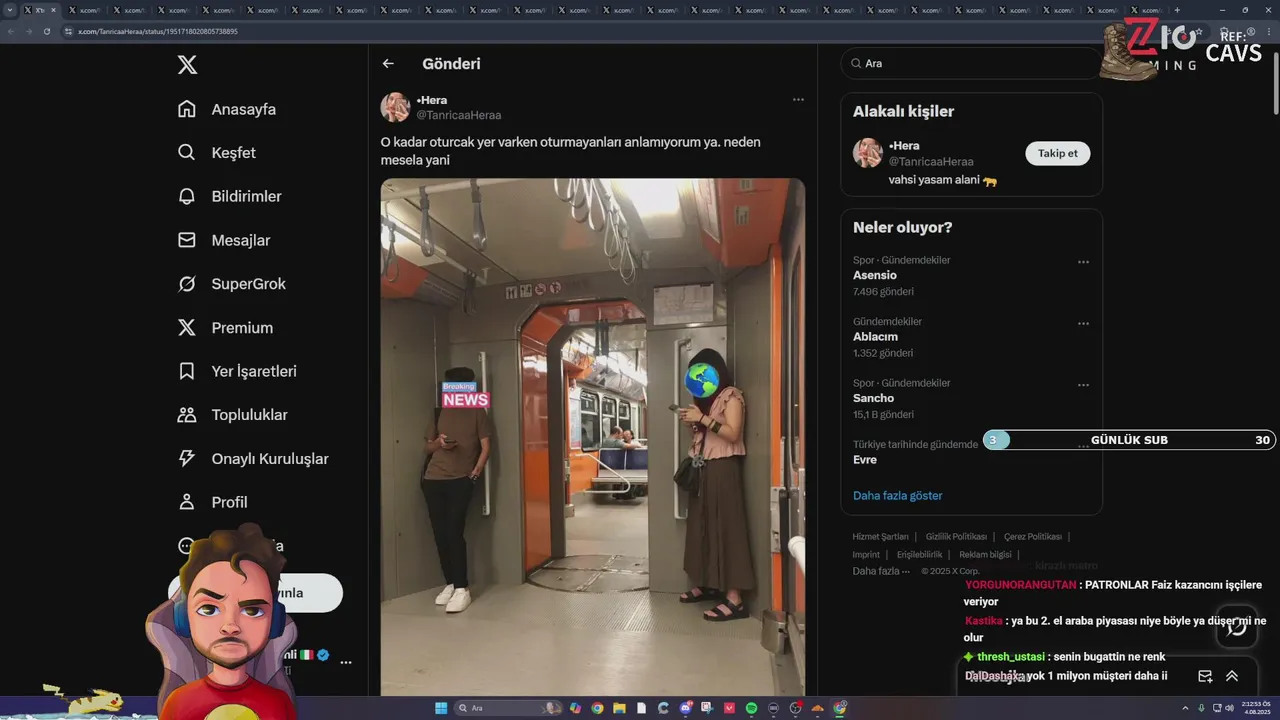
Task: Open the post's three-dot options menu
Action: (x=798, y=100)
